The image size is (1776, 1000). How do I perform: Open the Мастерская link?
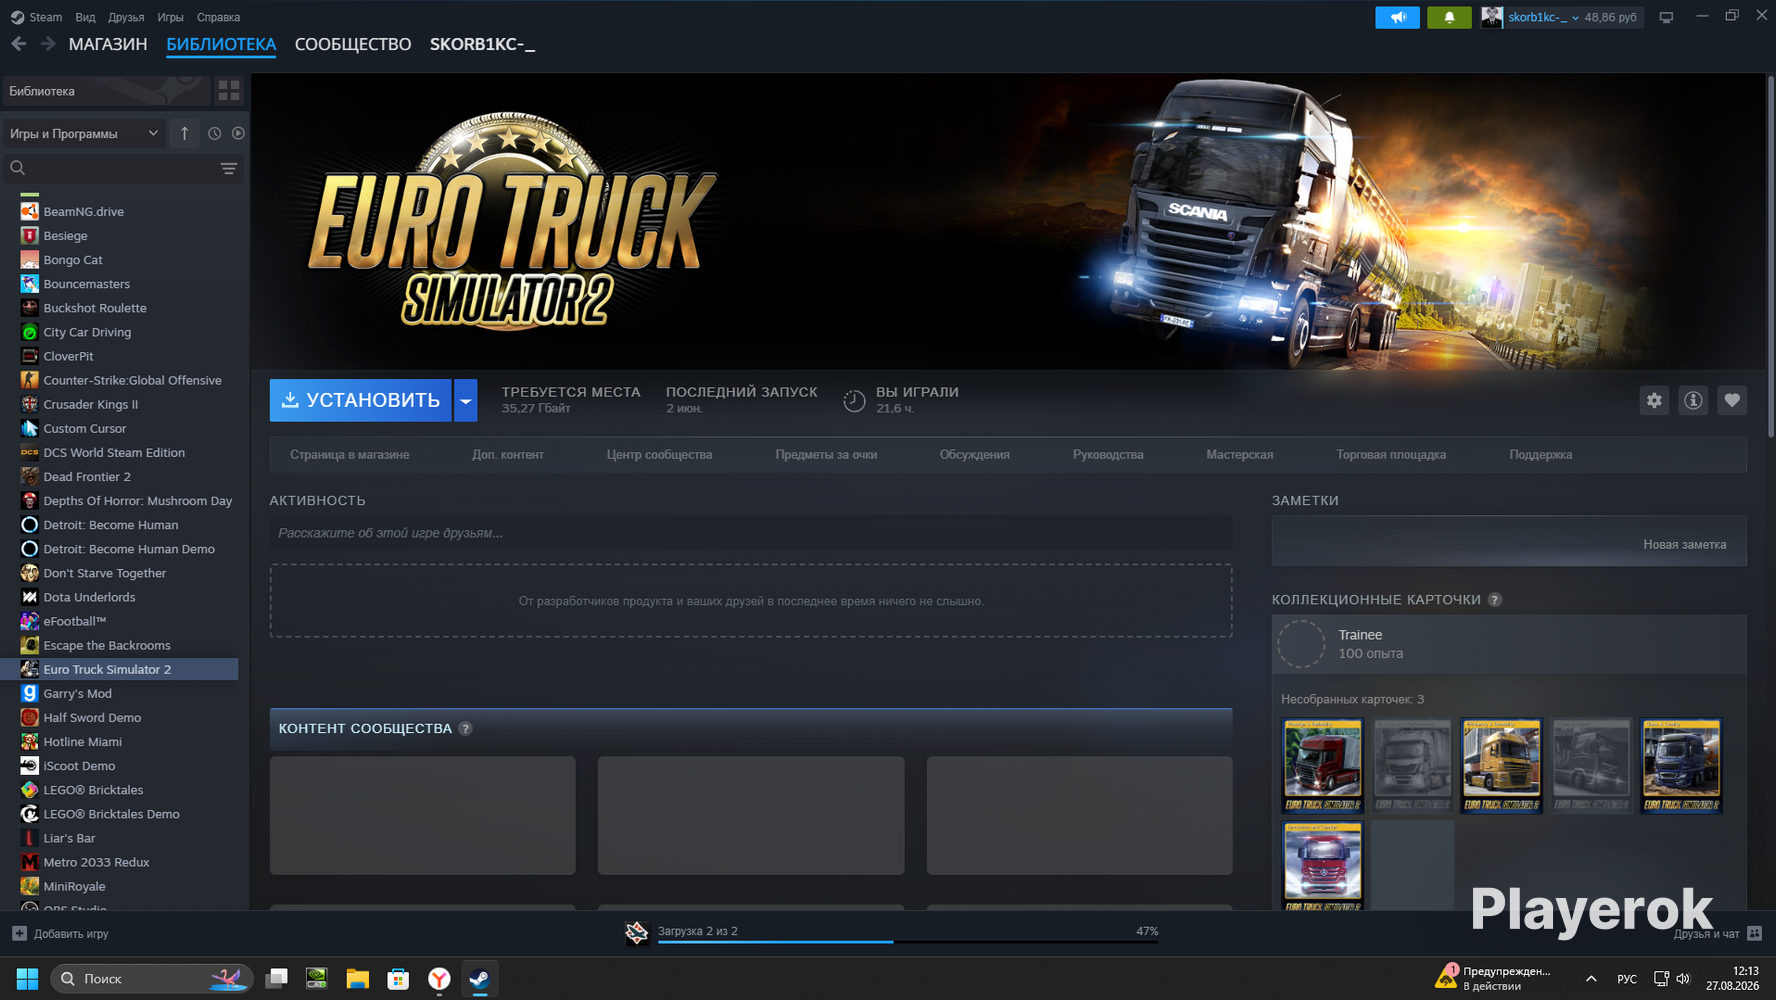click(x=1240, y=455)
